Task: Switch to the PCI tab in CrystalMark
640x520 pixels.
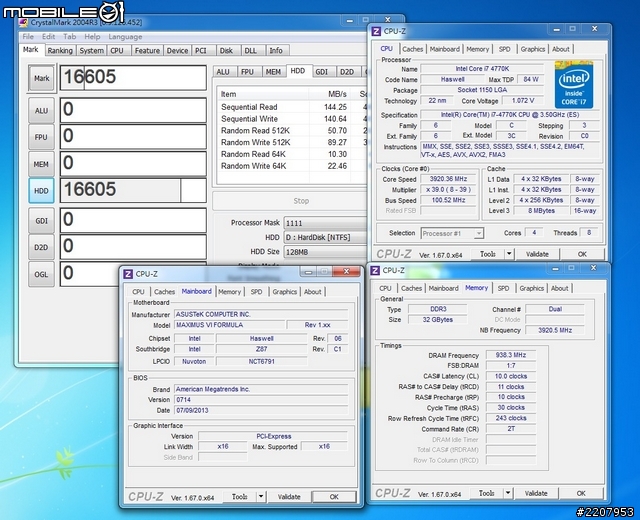Action: click(x=203, y=51)
